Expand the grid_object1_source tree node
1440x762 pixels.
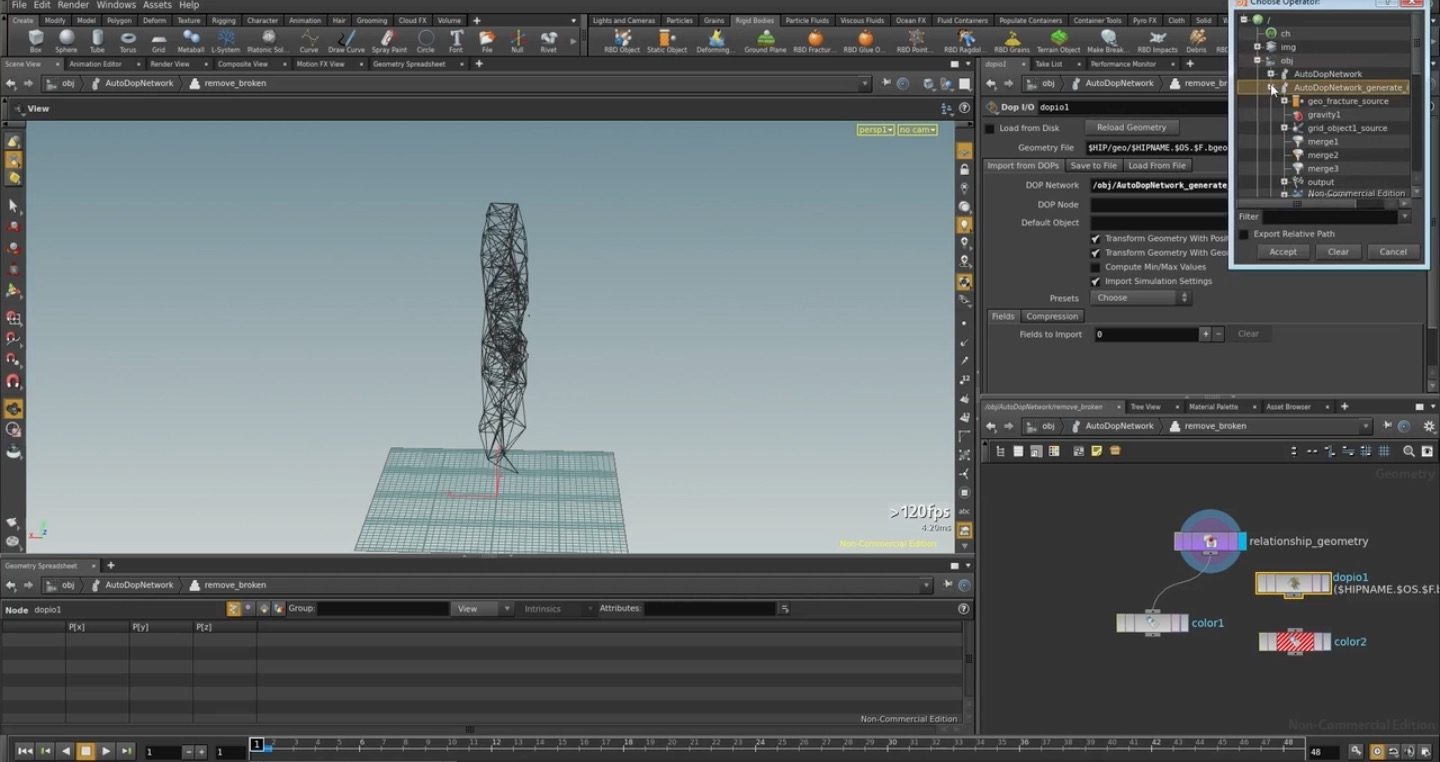1284,128
